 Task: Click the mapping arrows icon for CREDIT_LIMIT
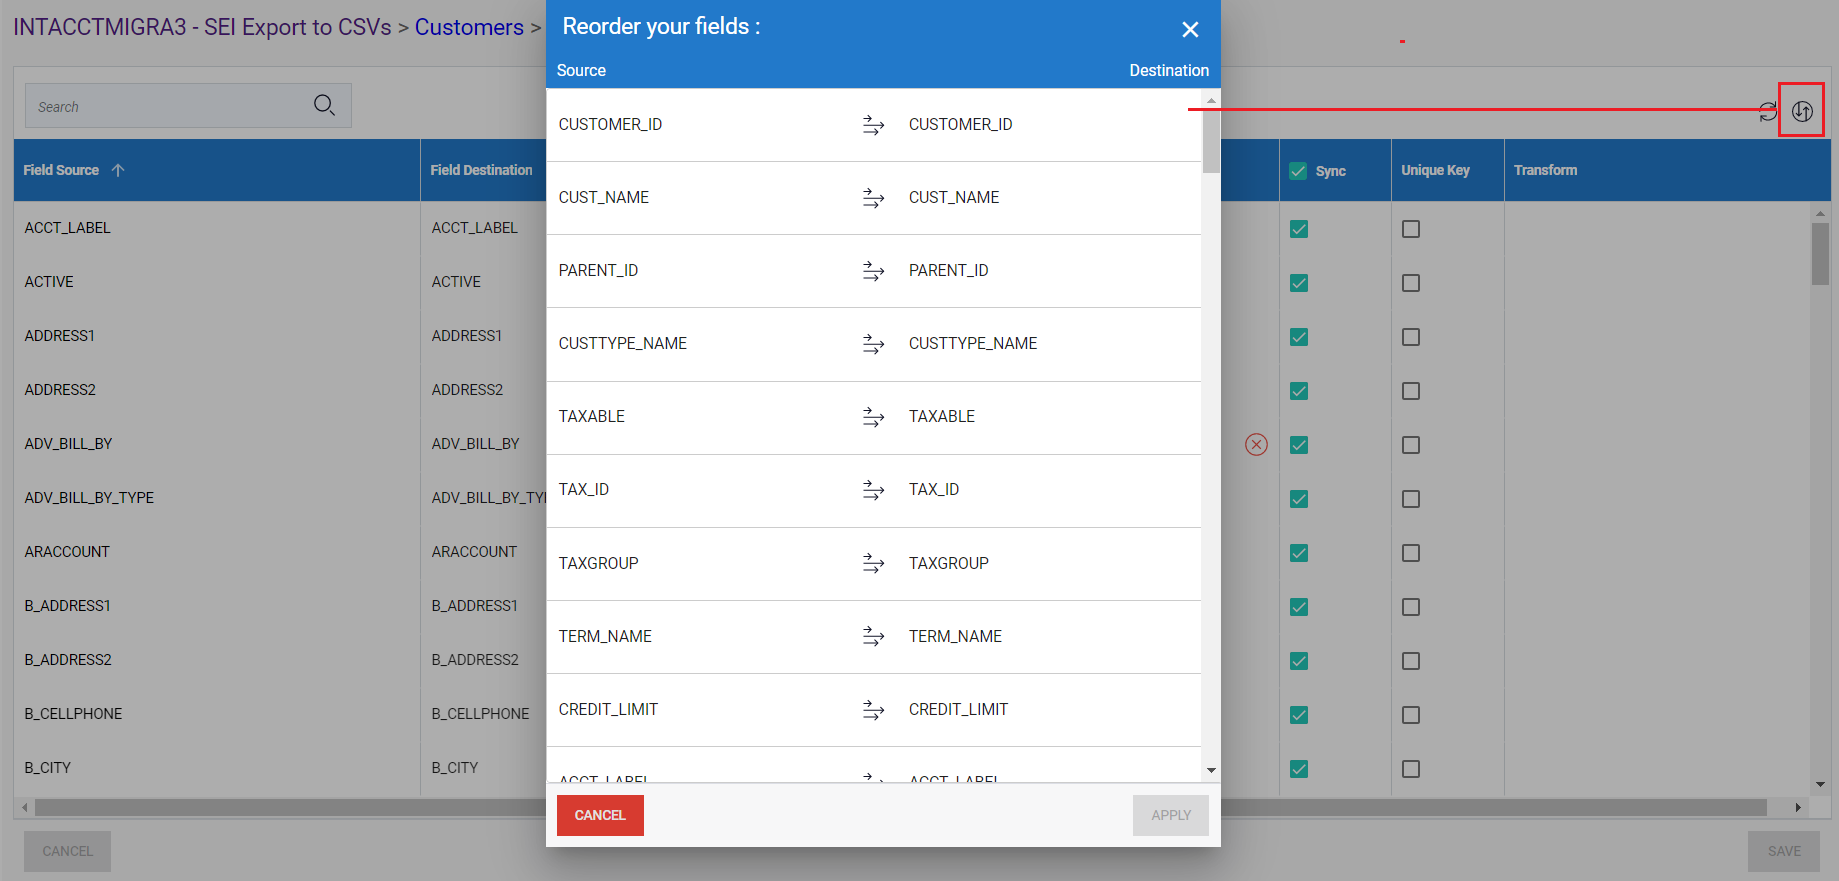[873, 710]
